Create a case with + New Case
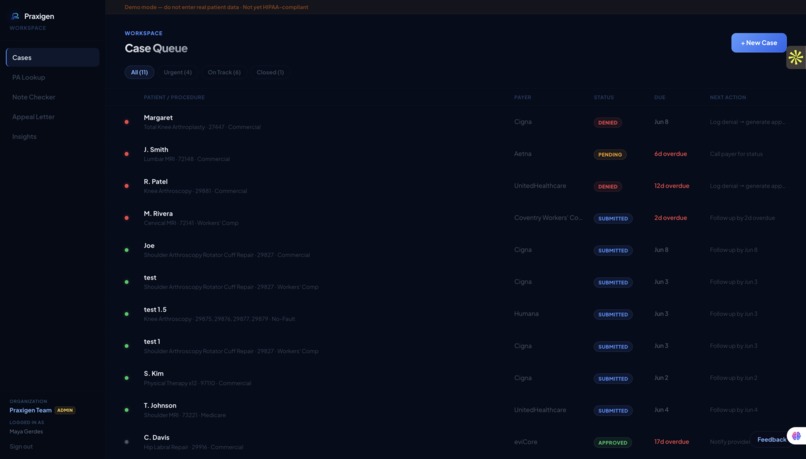Viewport: 806px width, 459px height. 759,43
